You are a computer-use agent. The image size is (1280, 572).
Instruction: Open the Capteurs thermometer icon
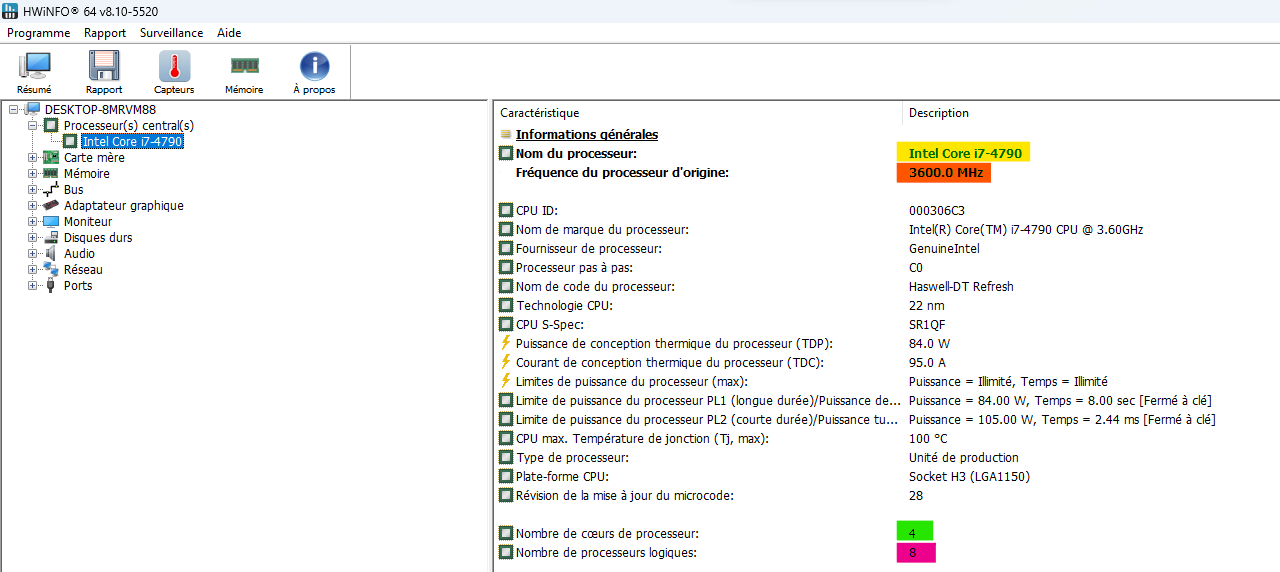pos(174,72)
